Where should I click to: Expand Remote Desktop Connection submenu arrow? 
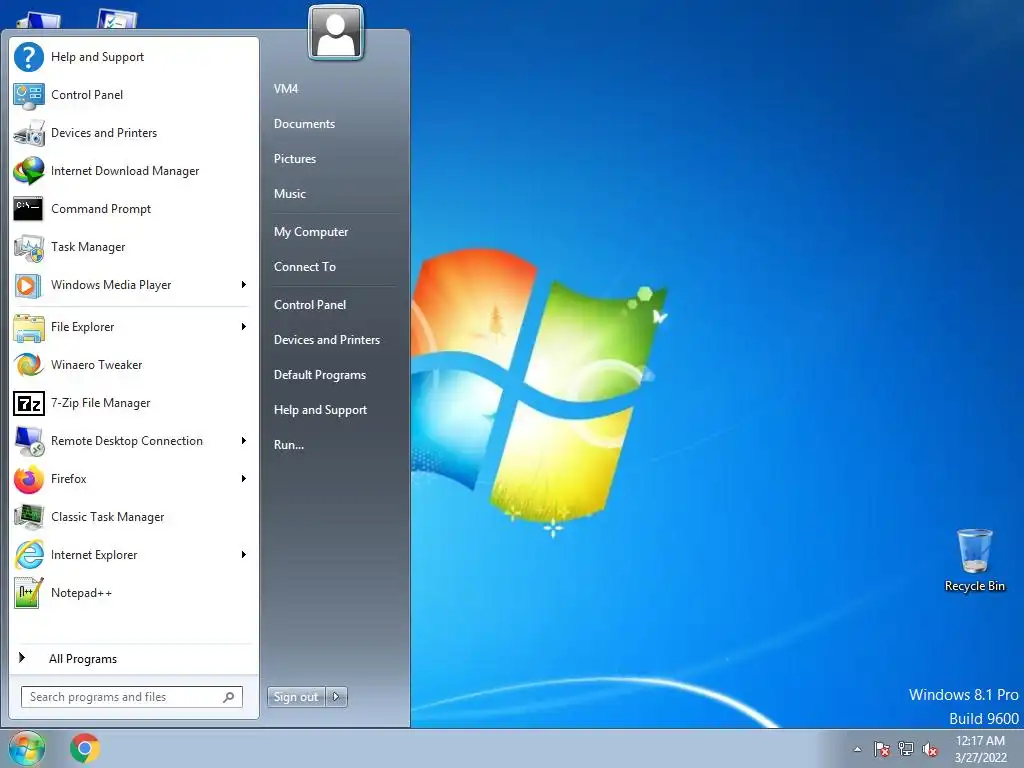coord(244,441)
